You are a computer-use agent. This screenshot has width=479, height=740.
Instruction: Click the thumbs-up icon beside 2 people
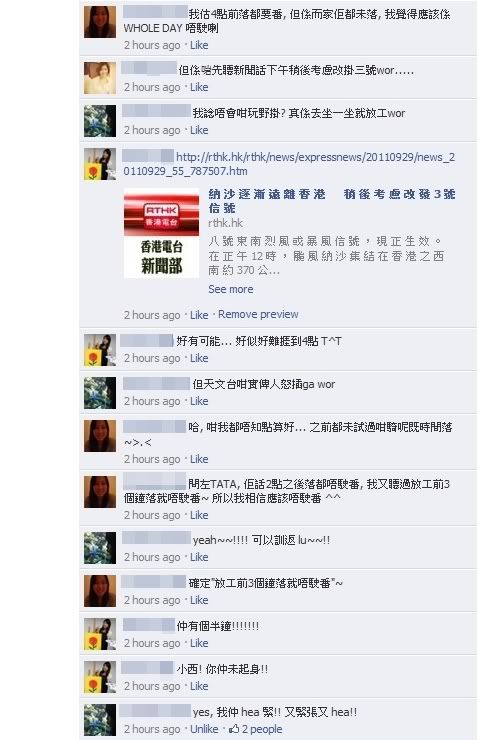(234, 729)
